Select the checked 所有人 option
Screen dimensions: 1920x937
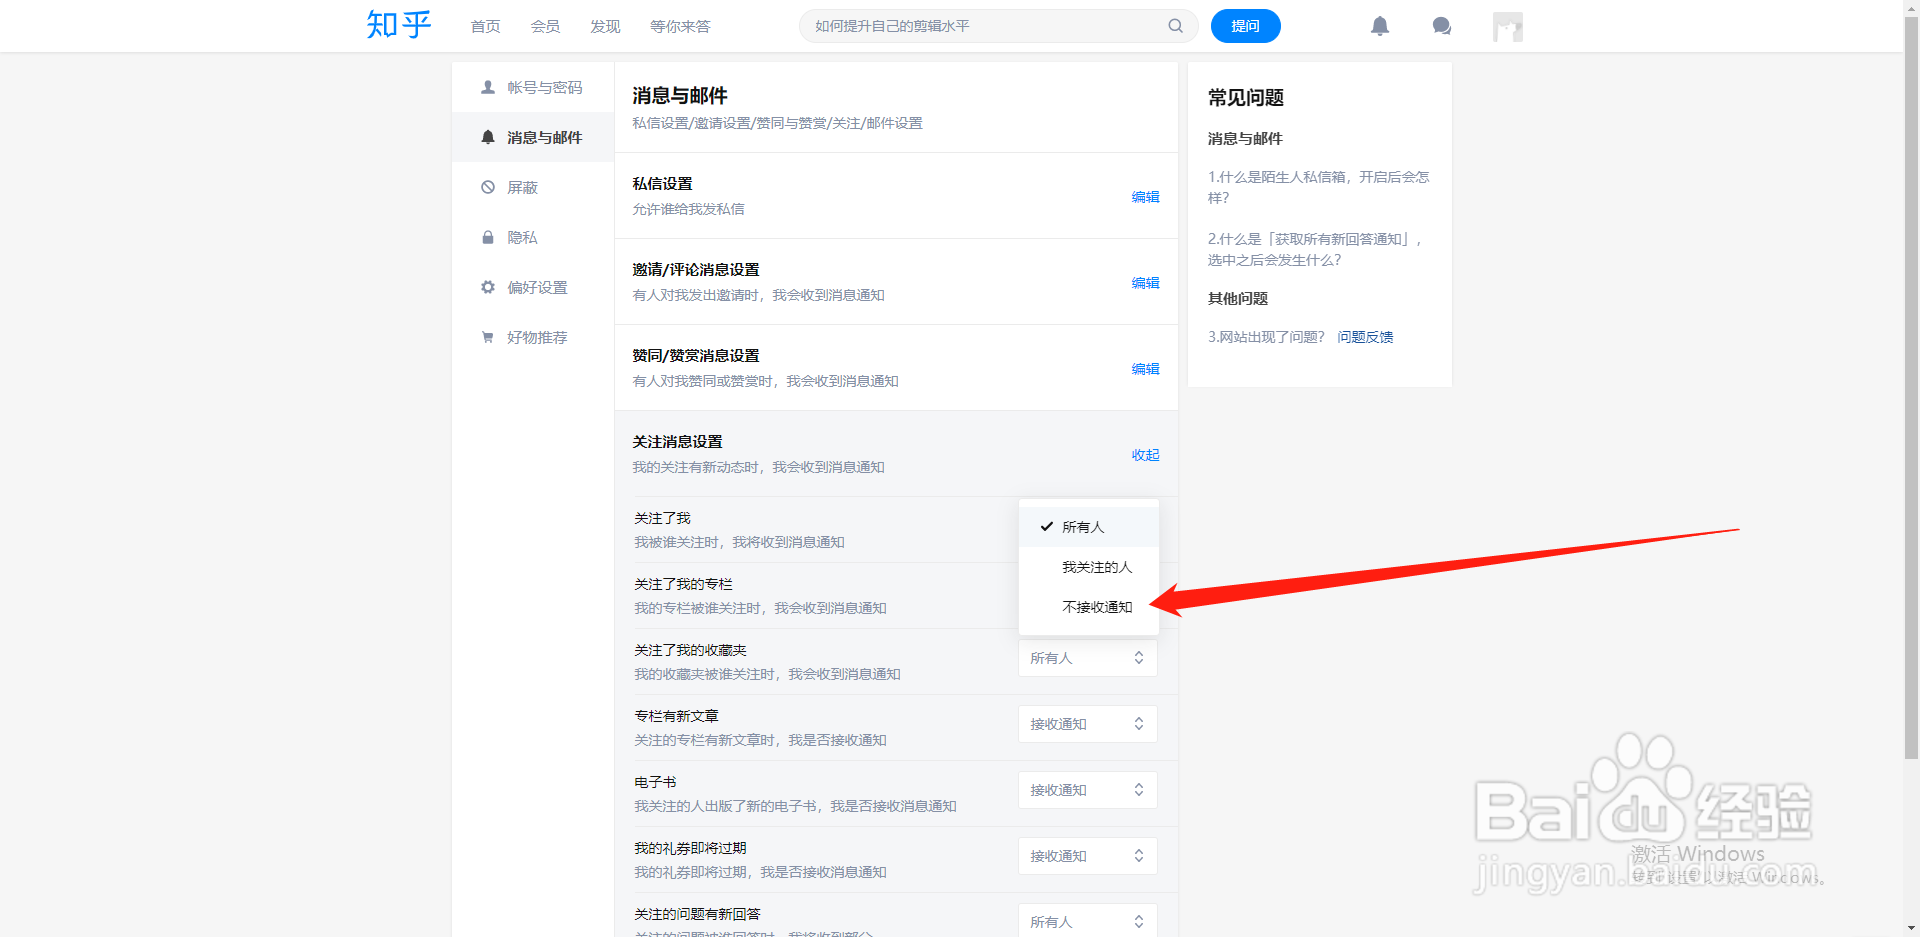point(1083,526)
